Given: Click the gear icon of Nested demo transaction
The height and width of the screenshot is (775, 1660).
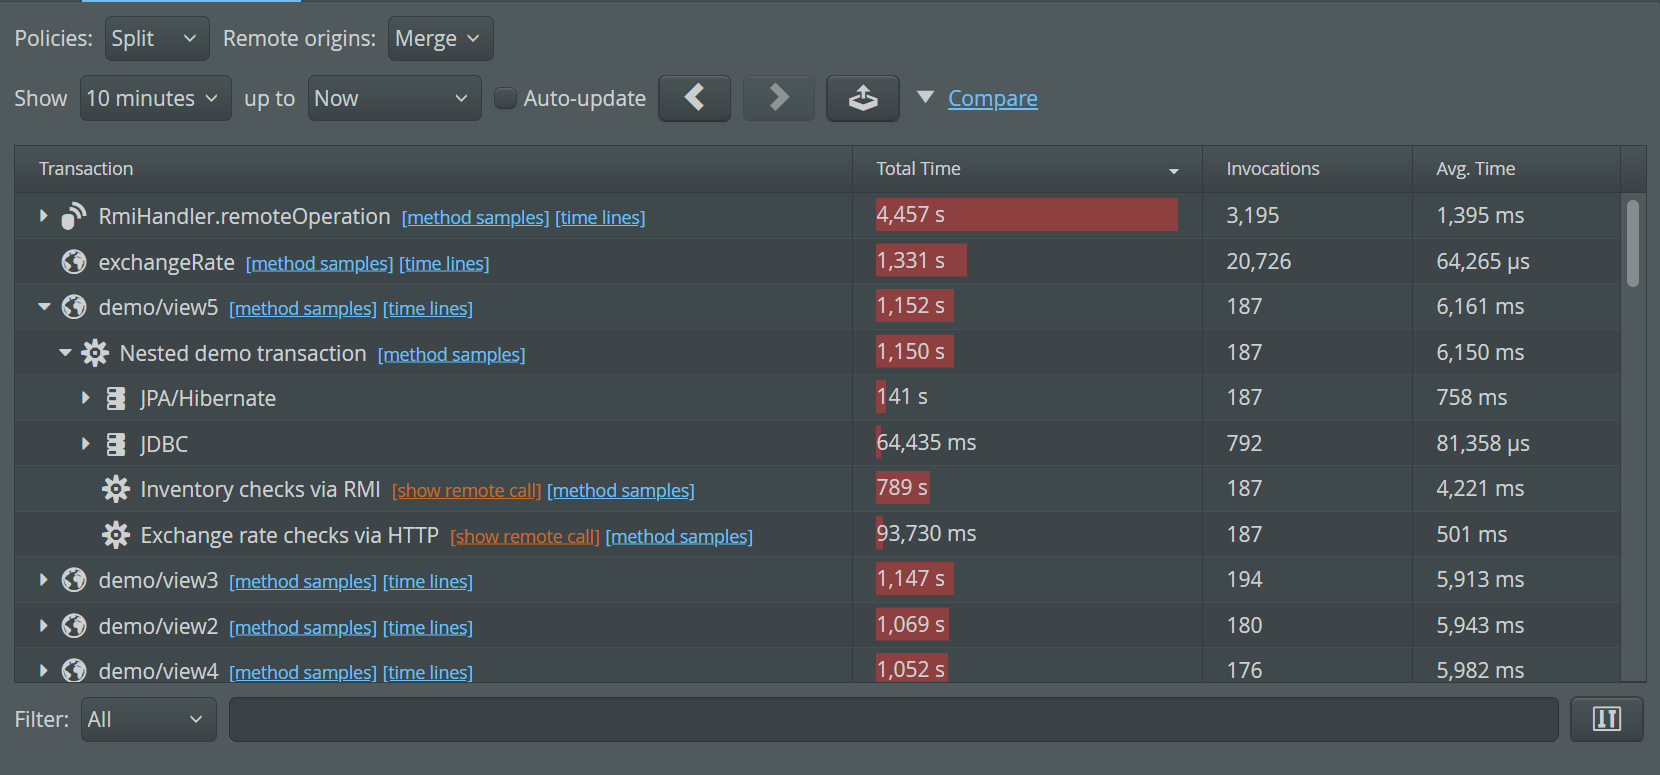Looking at the screenshot, I should tap(95, 353).
